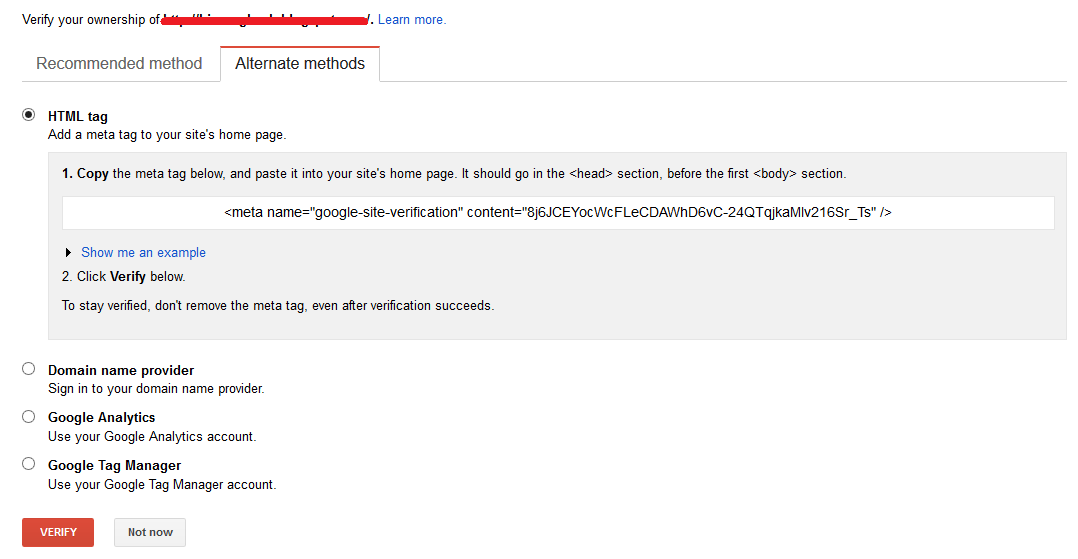Click the red VERIFY button
Screen dimensions: 1078x559
(x=58, y=532)
